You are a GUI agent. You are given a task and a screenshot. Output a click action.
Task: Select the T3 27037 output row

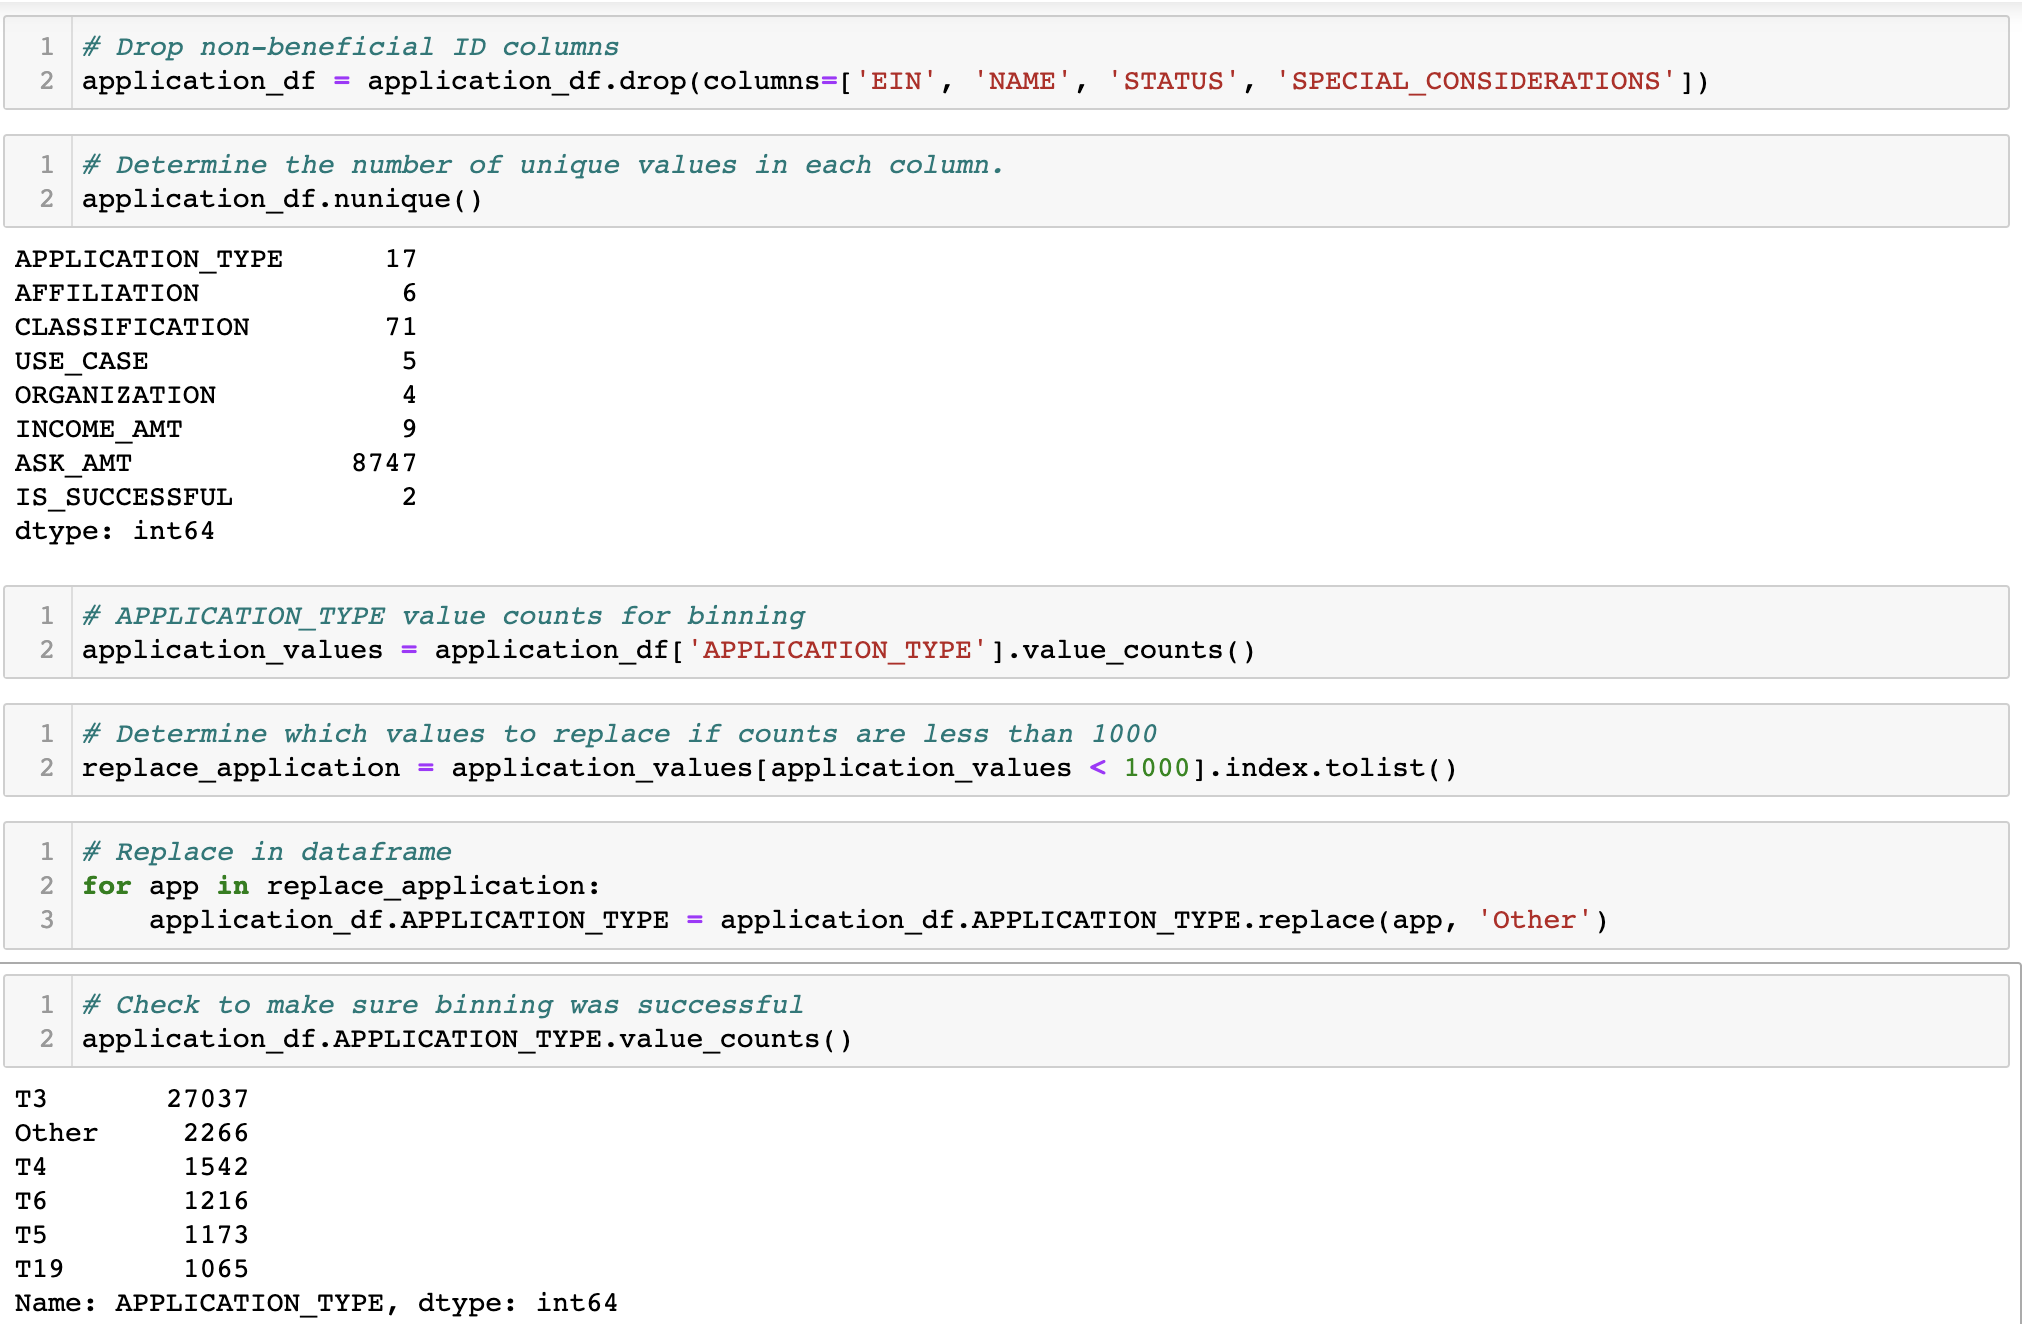(131, 1099)
